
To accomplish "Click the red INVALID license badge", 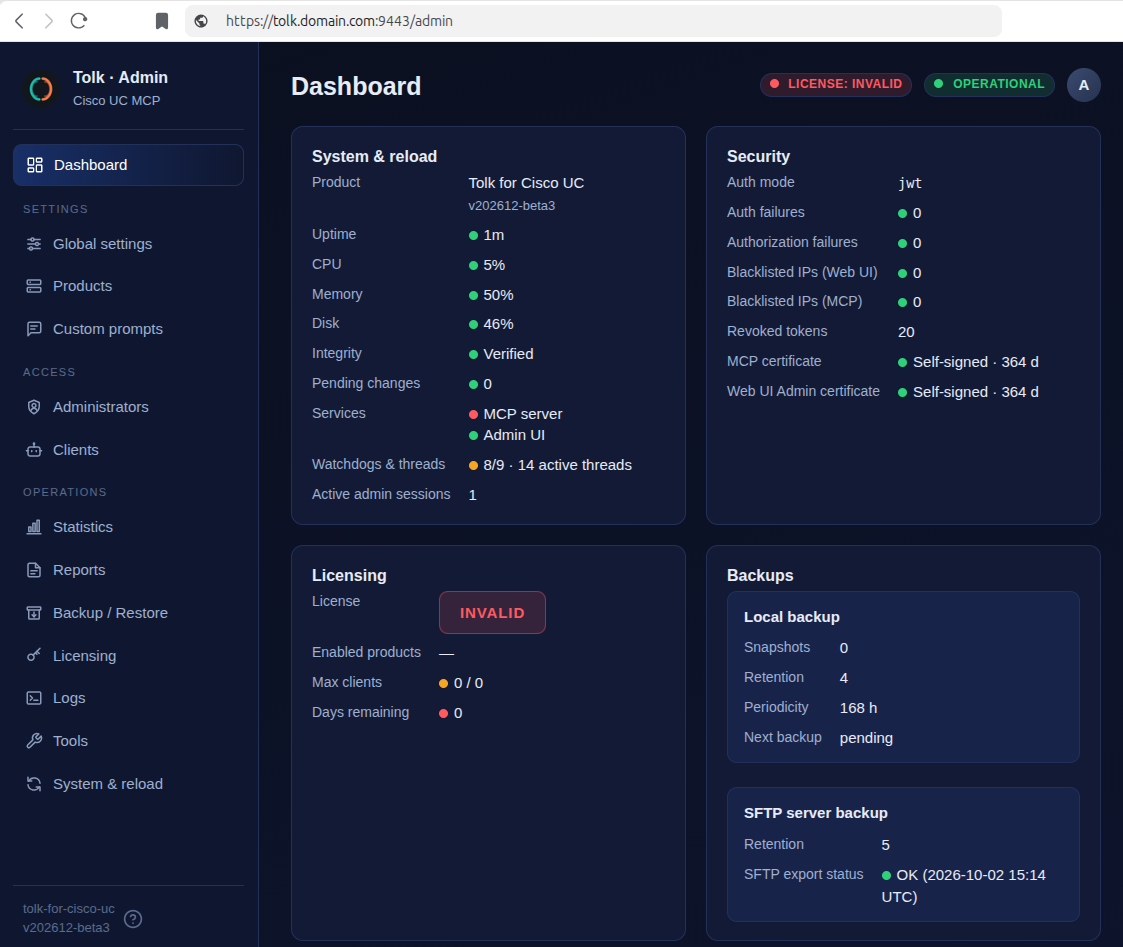I will (x=492, y=612).
